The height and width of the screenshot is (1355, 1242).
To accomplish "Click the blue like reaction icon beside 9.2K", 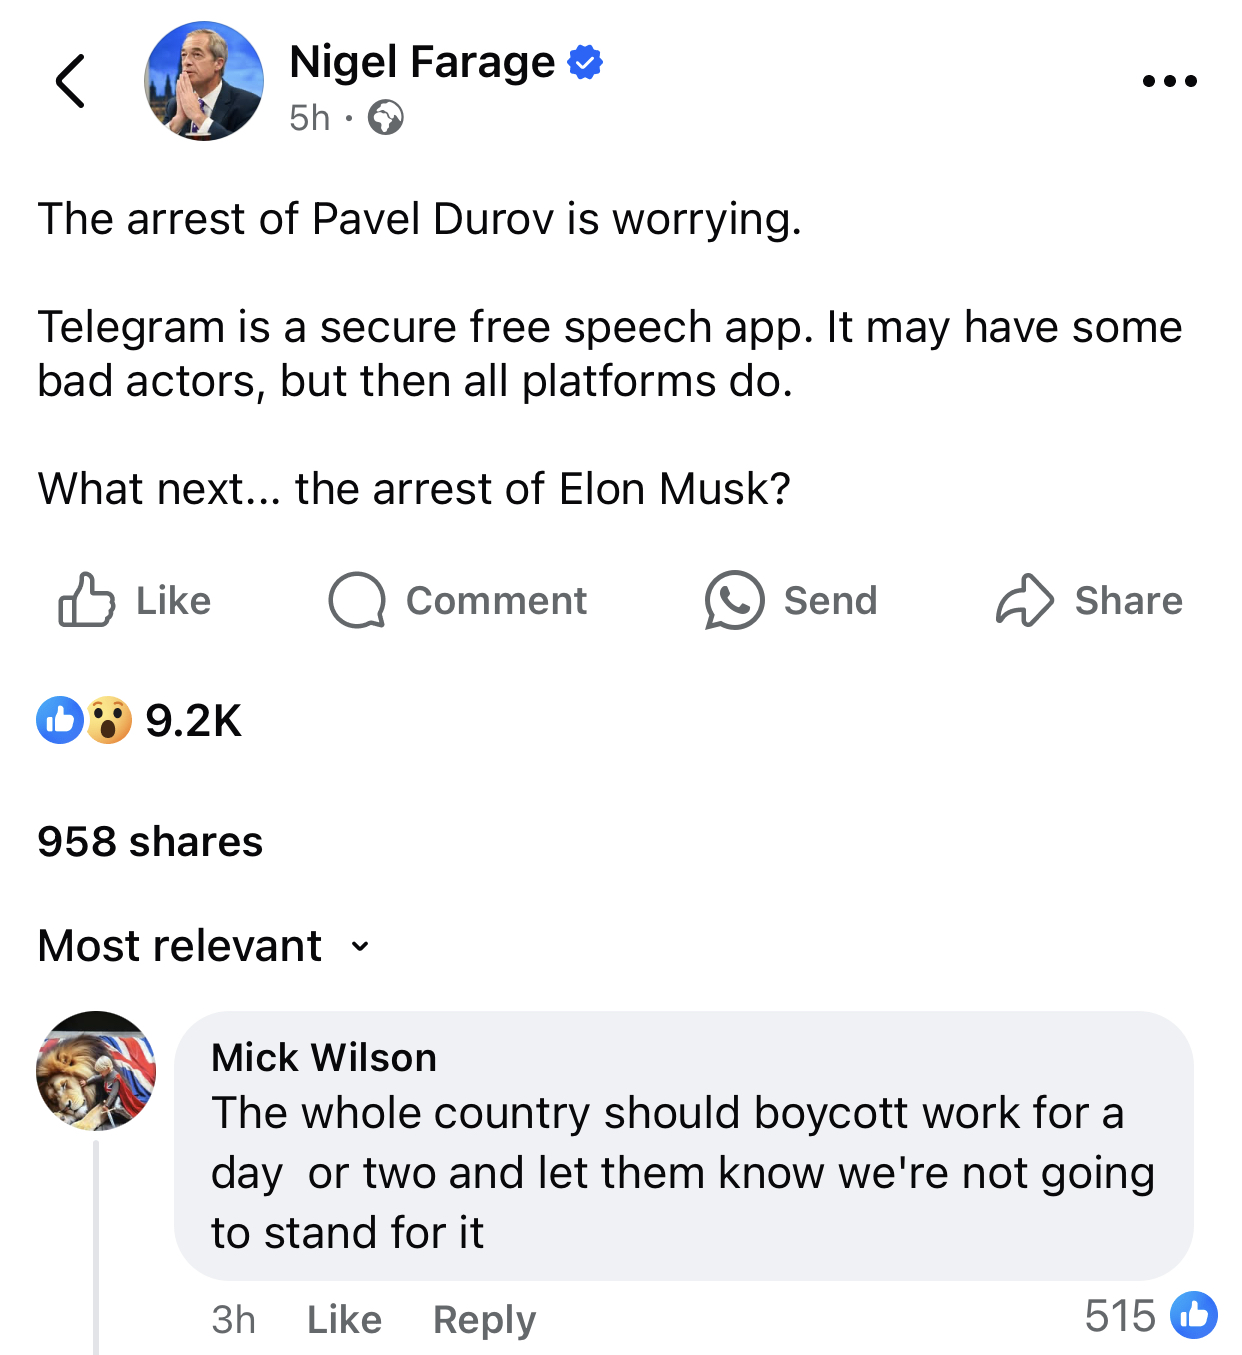I will click(x=60, y=720).
